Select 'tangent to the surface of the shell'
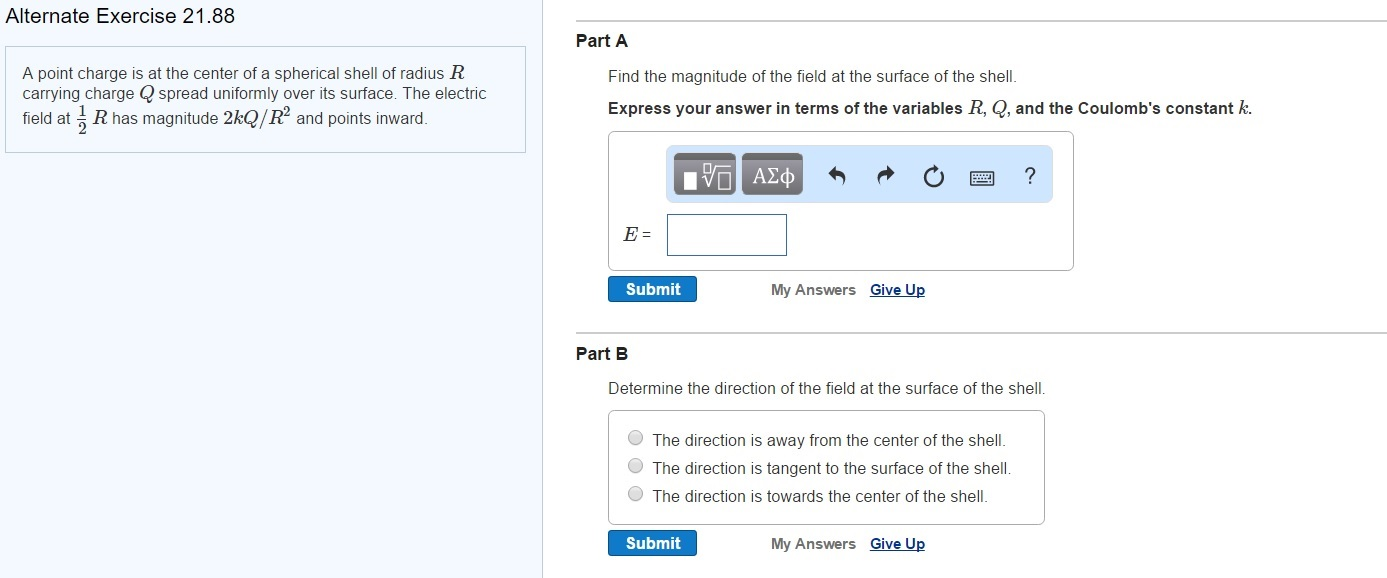 [636, 466]
